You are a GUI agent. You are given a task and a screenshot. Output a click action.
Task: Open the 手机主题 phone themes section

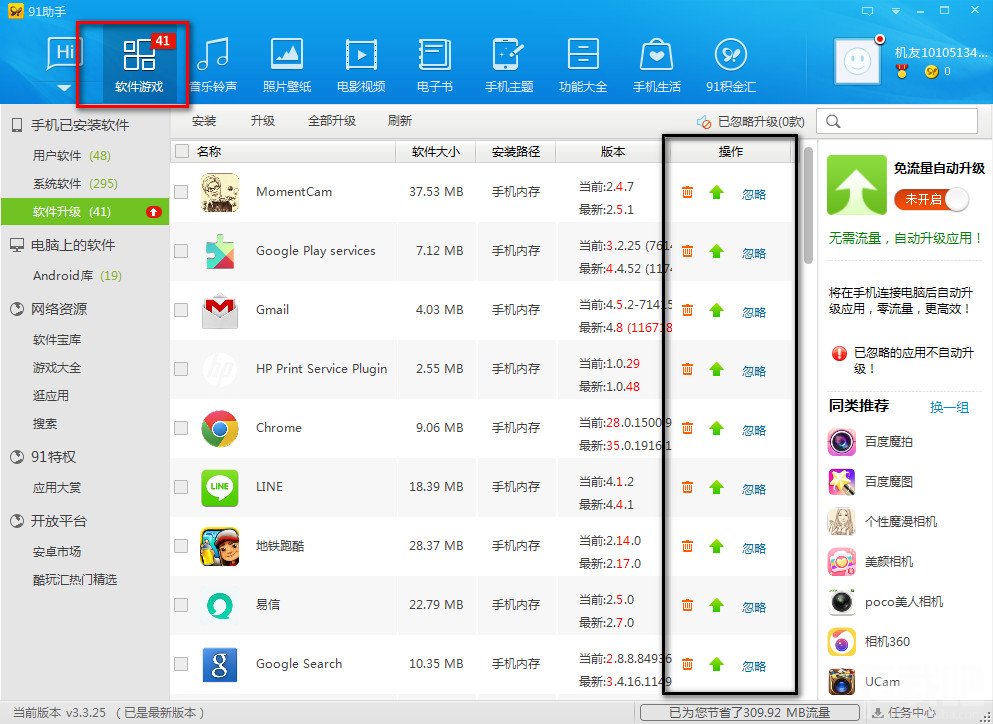[x=509, y=65]
